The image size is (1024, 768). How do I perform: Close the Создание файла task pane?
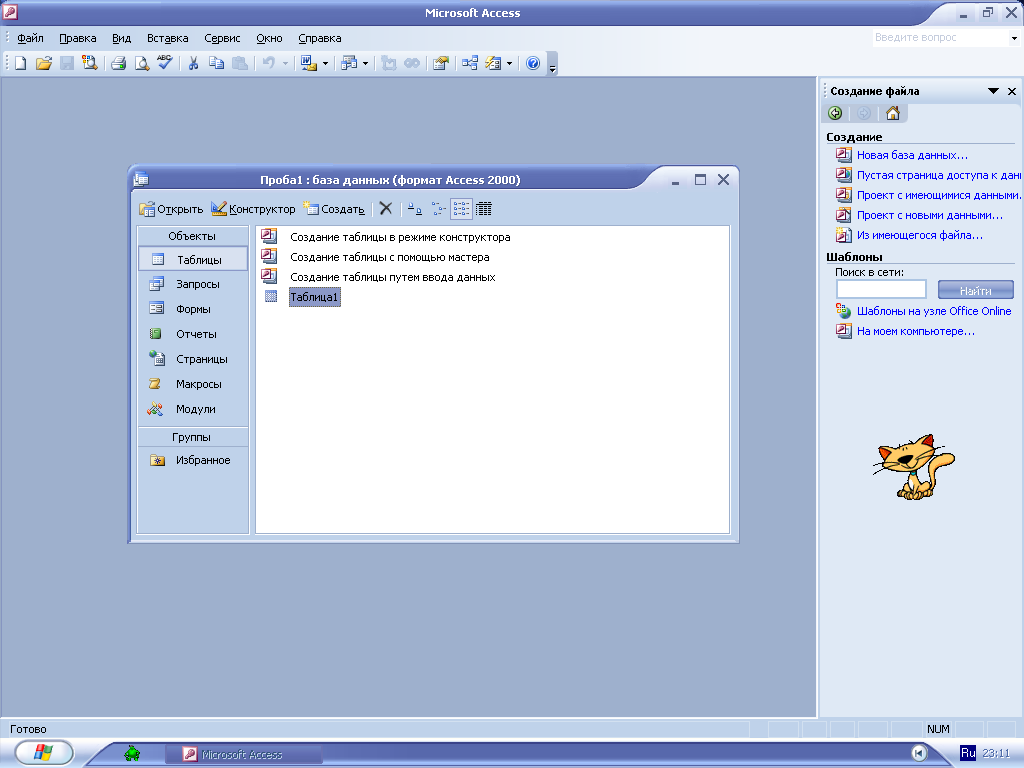(1012, 91)
